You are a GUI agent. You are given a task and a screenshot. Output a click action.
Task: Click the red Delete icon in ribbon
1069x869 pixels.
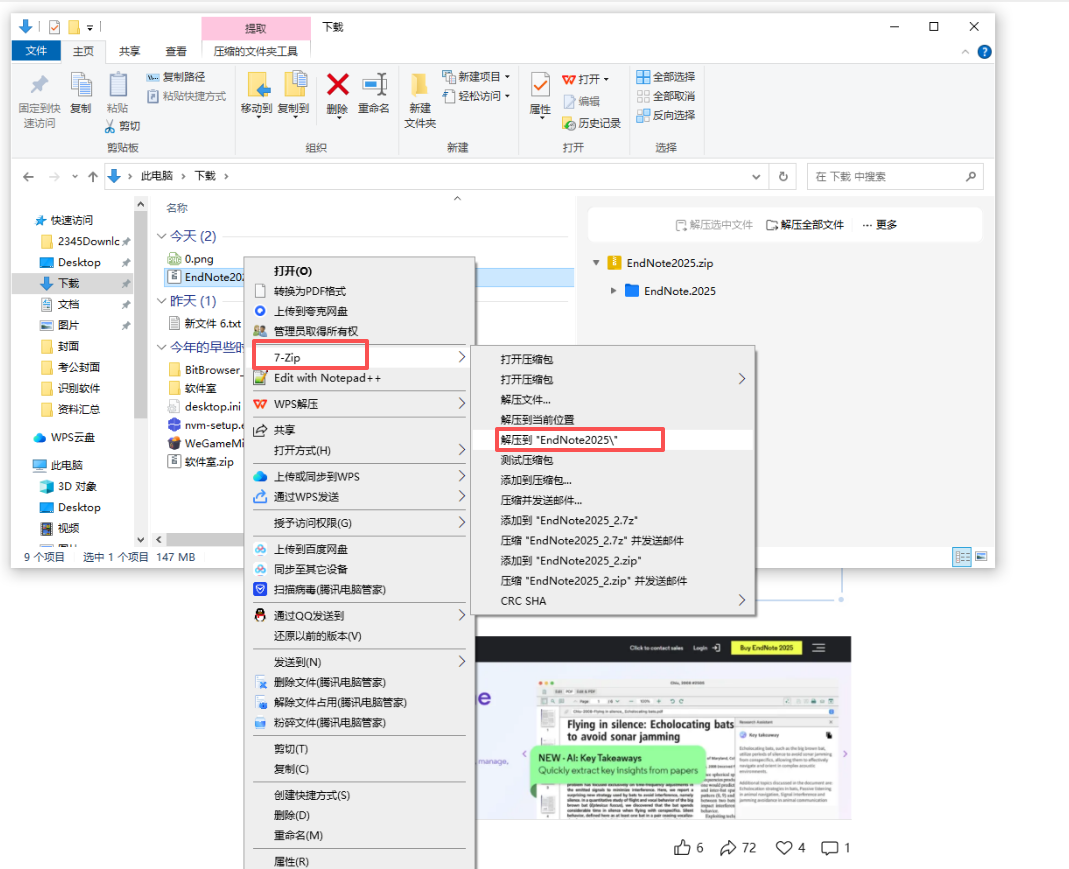click(x=338, y=87)
